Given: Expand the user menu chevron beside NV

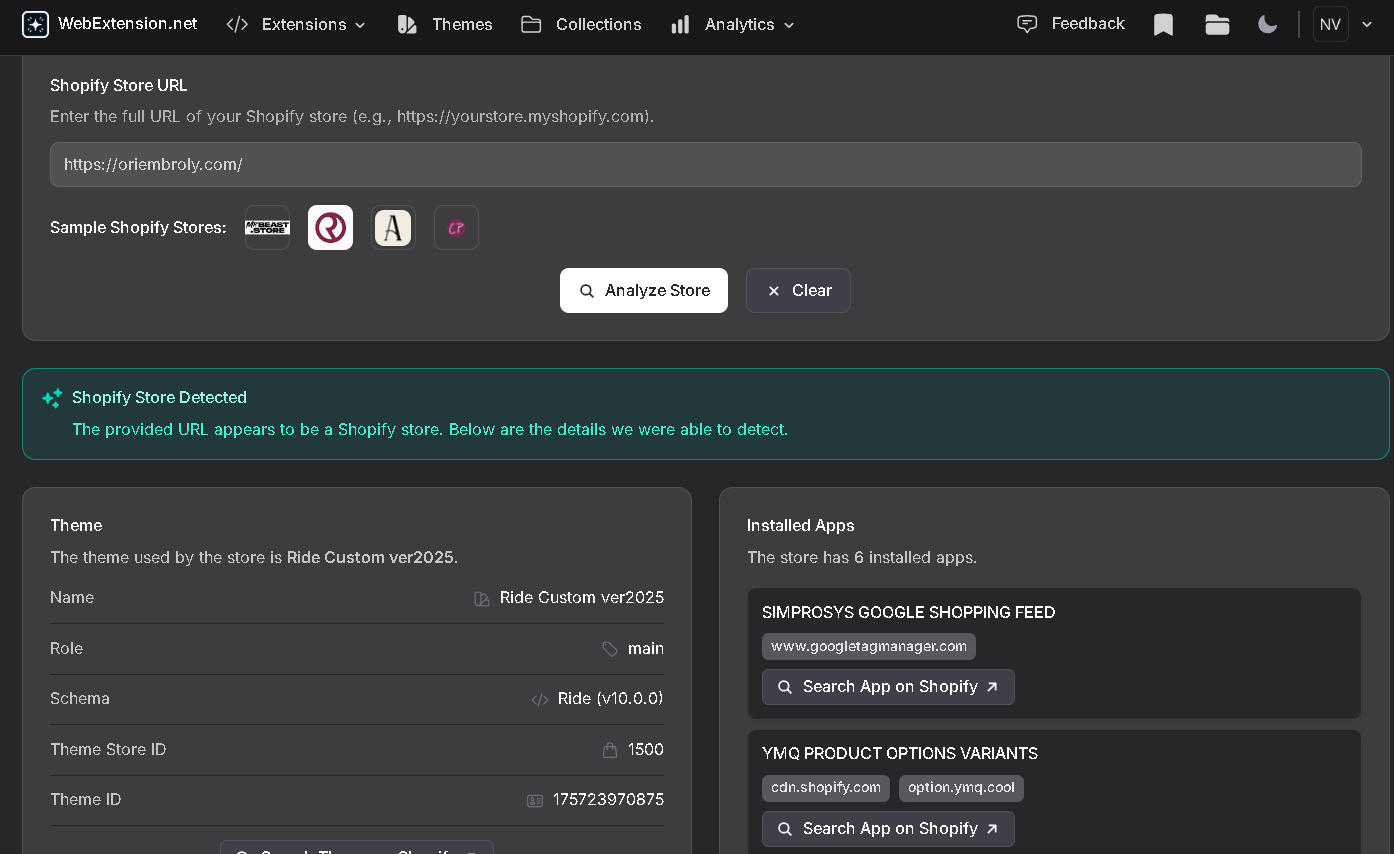Looking at the screenshot, I should [x=1367, y=24].
